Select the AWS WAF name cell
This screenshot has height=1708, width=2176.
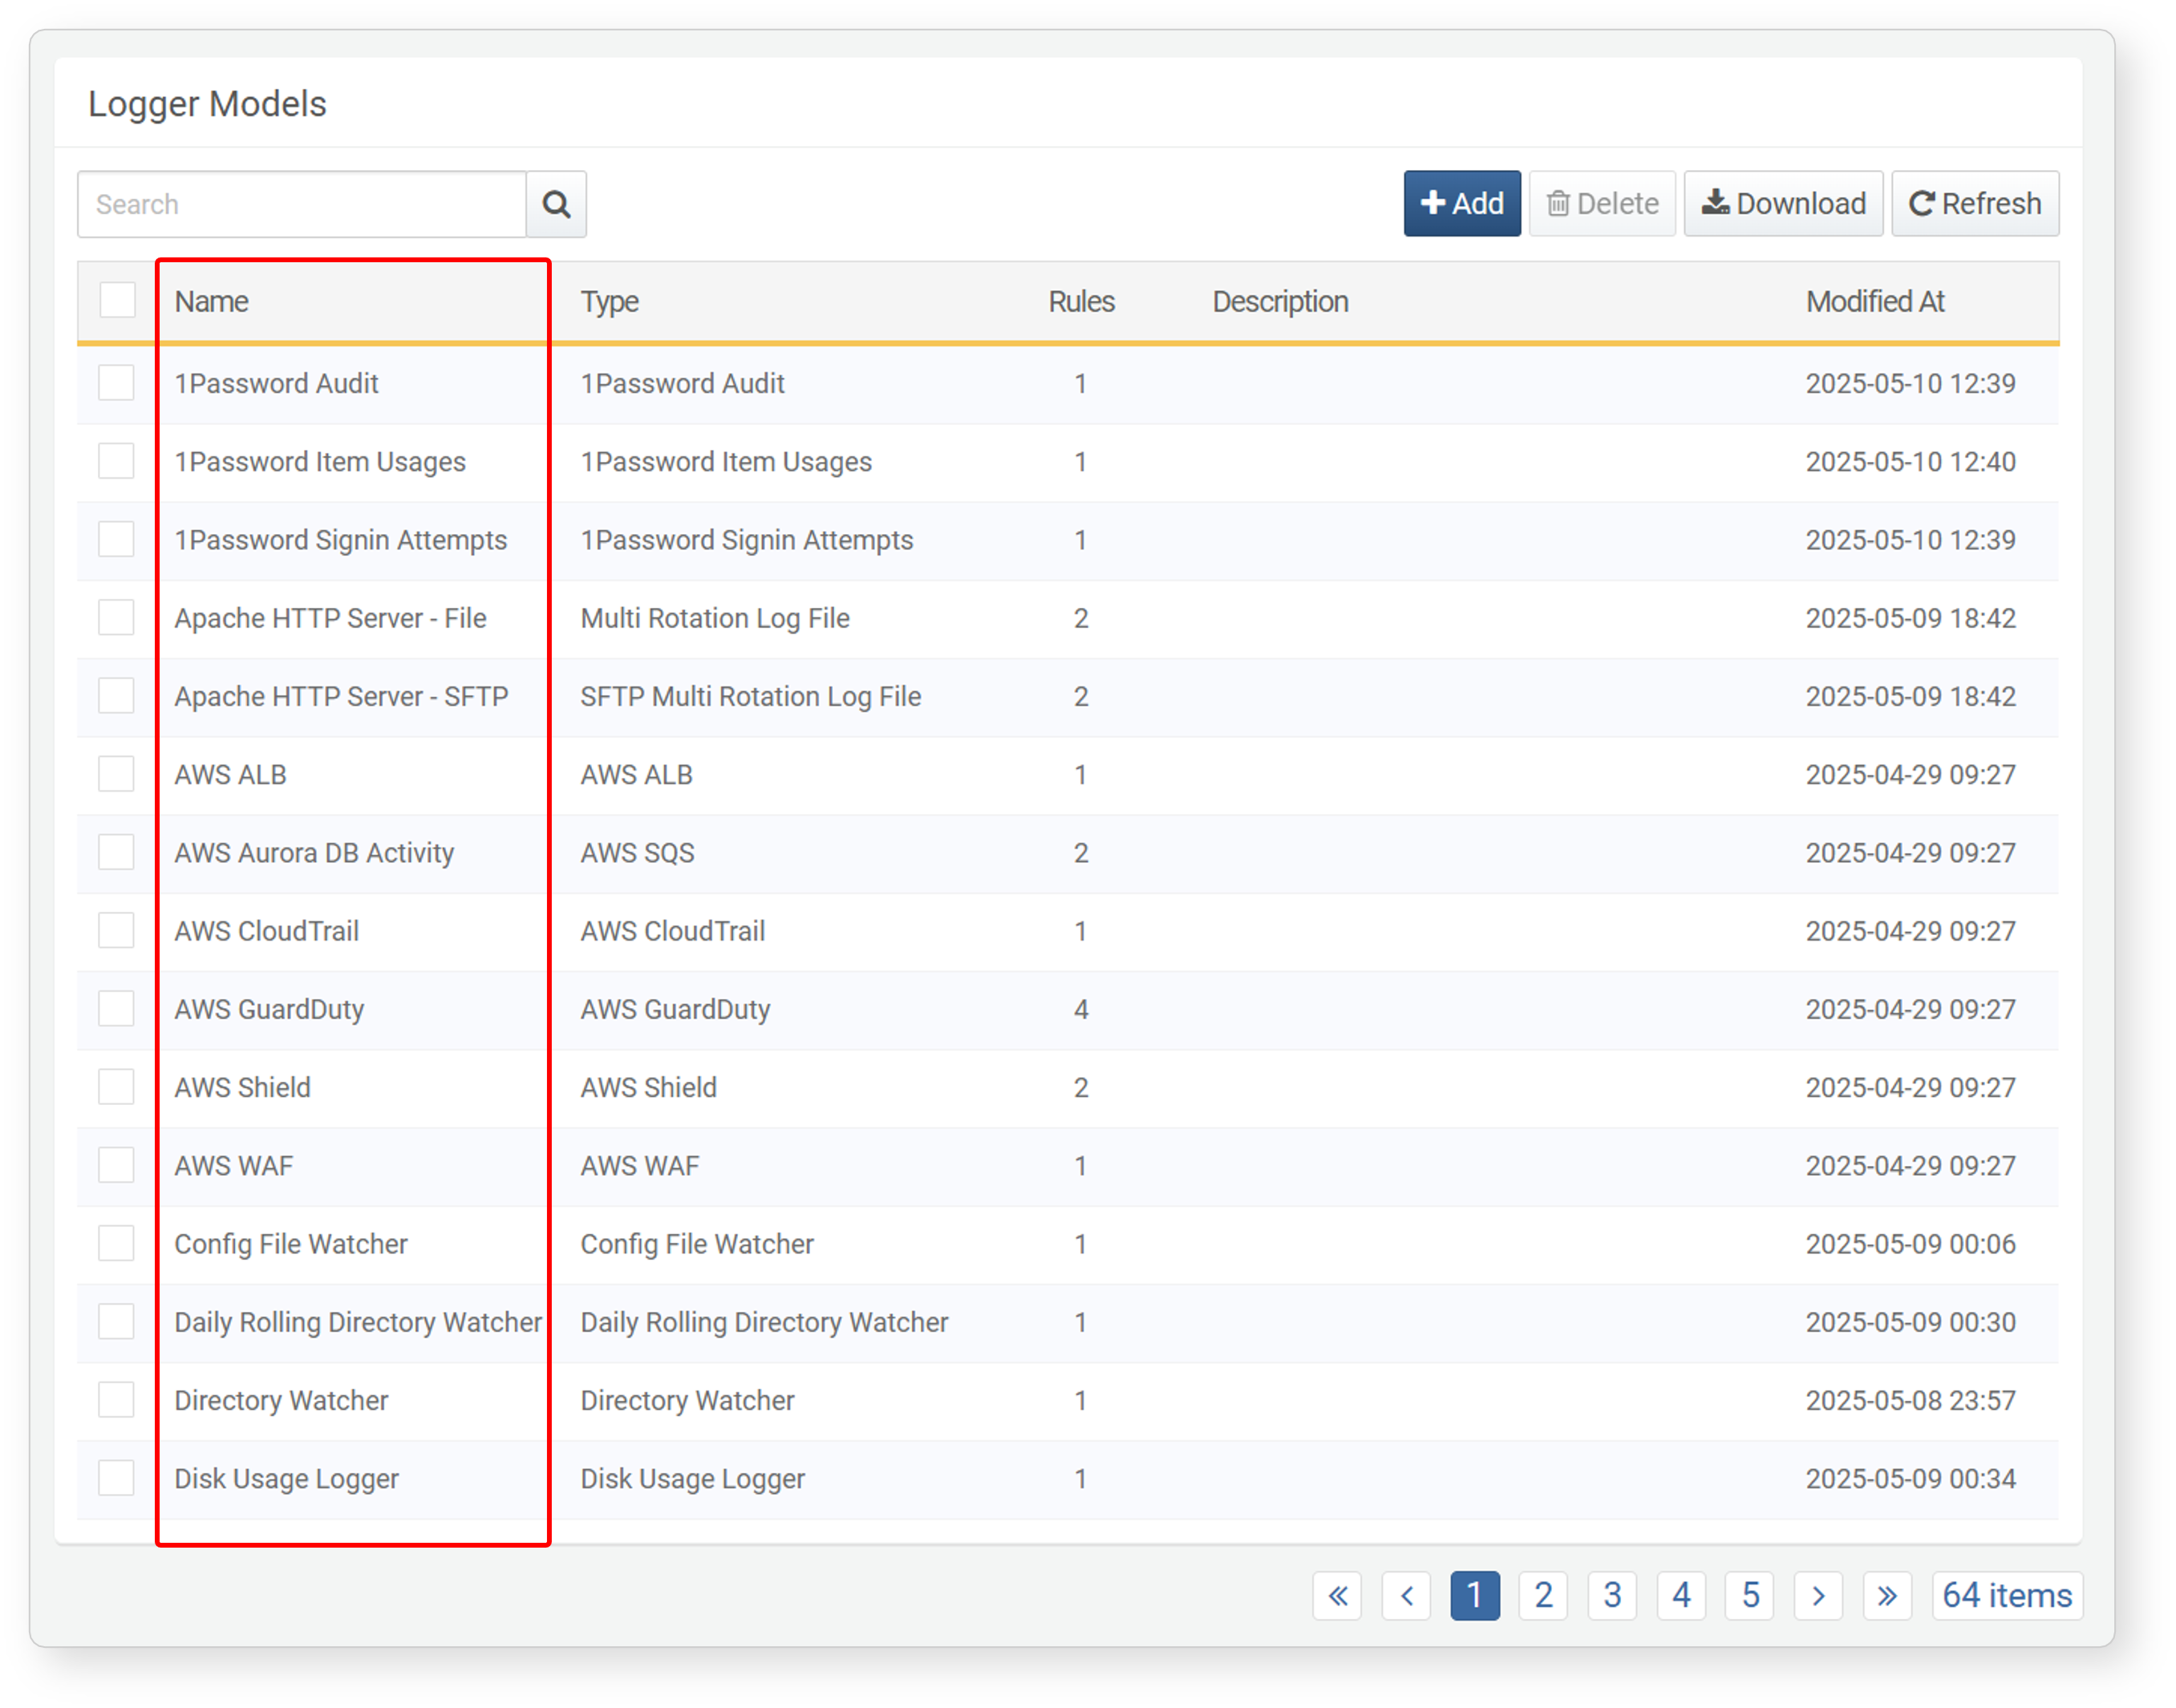tap(233, 1165)
